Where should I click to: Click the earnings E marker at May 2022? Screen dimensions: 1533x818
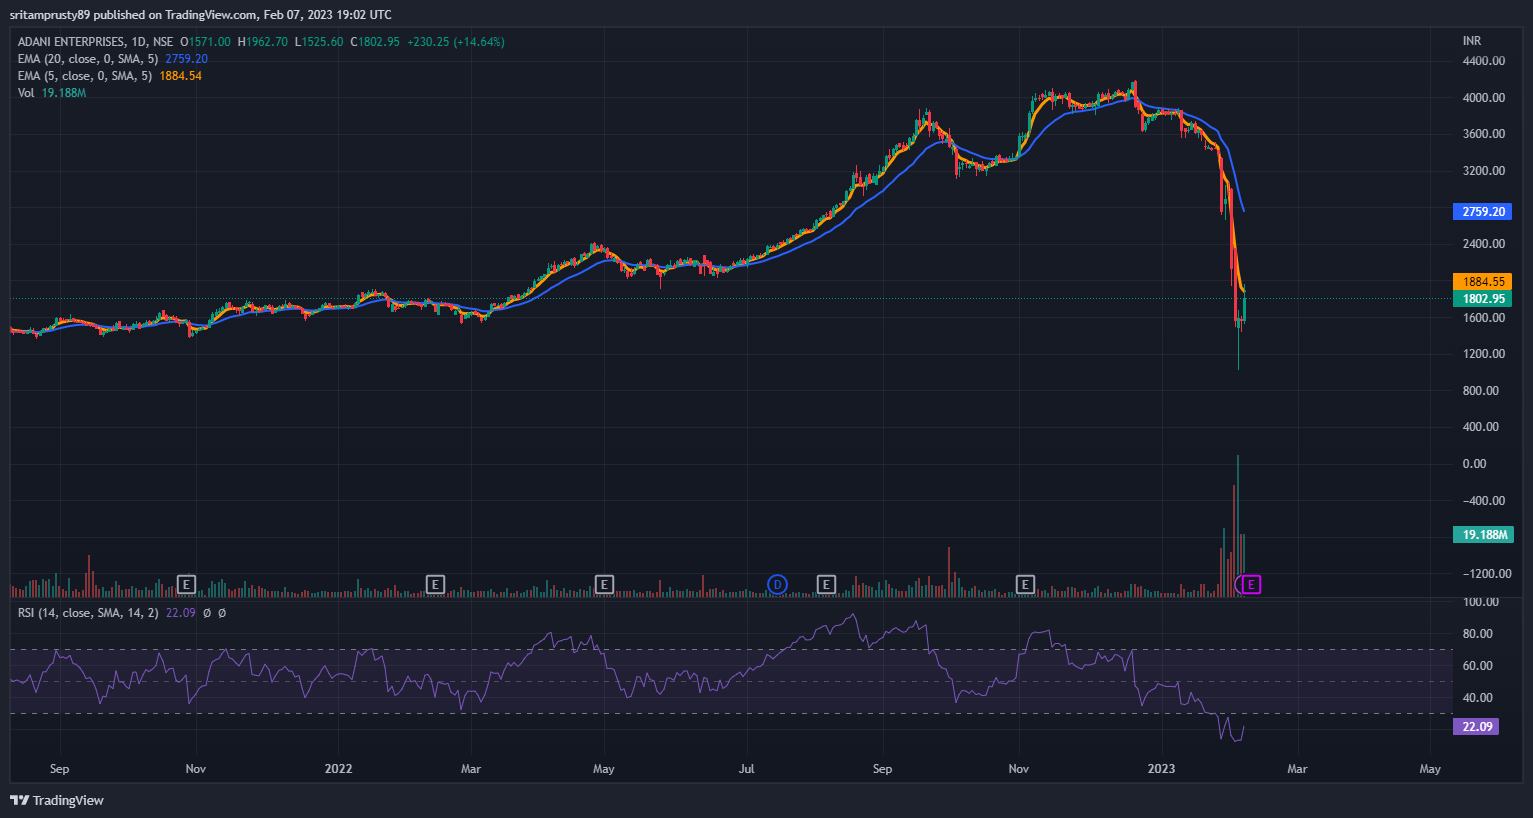(604, 584)
